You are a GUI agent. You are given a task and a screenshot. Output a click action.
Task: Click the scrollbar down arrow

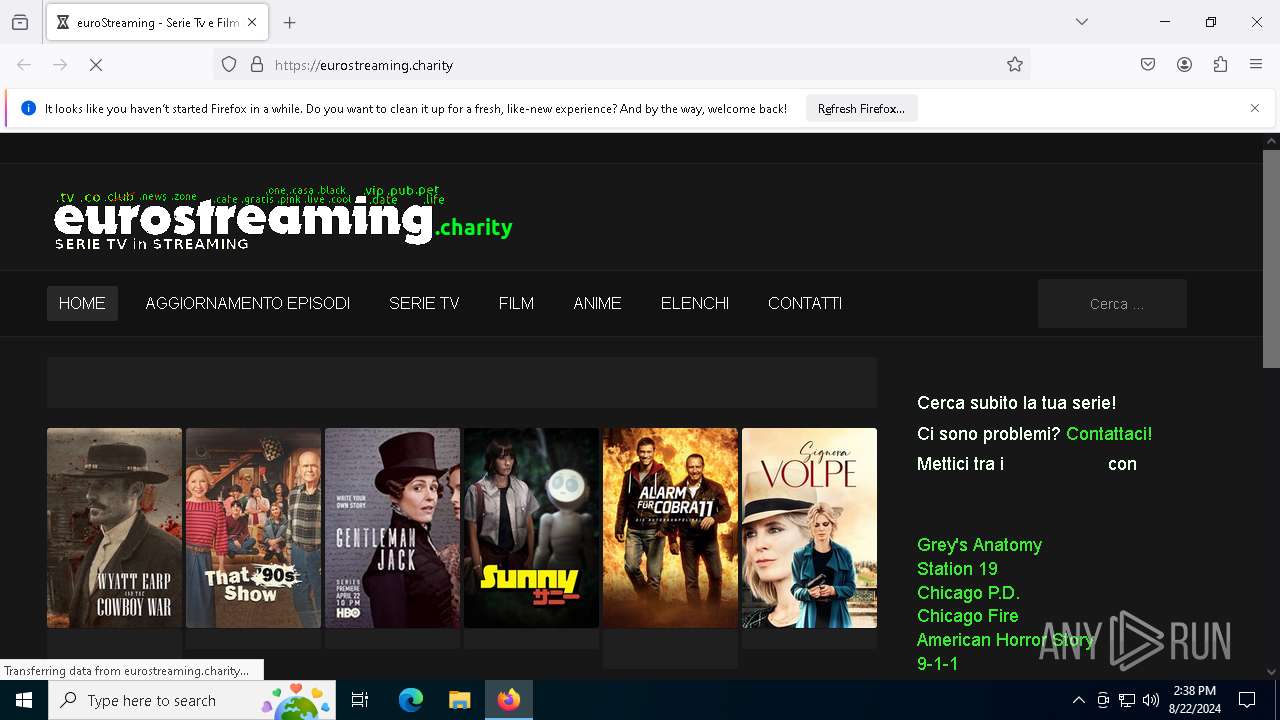pos(1271,672)
